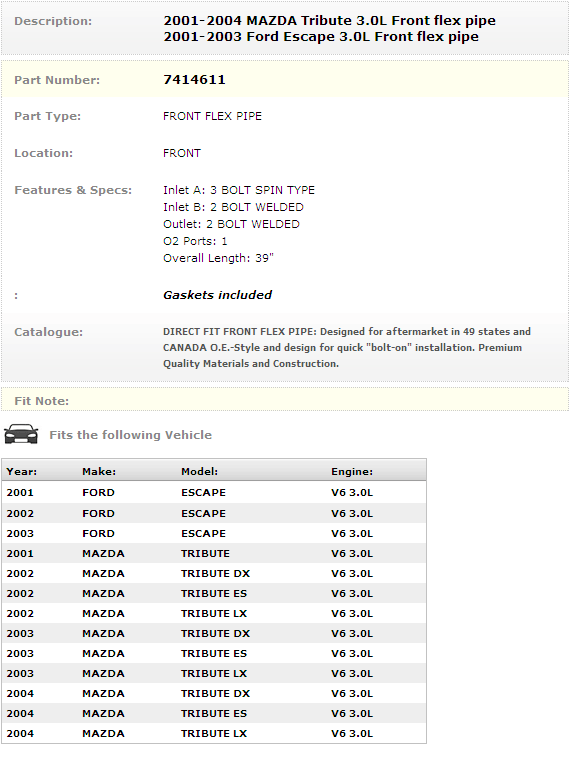Click the FRONT FLEX PIPE part type value

[x=212, y=116]
